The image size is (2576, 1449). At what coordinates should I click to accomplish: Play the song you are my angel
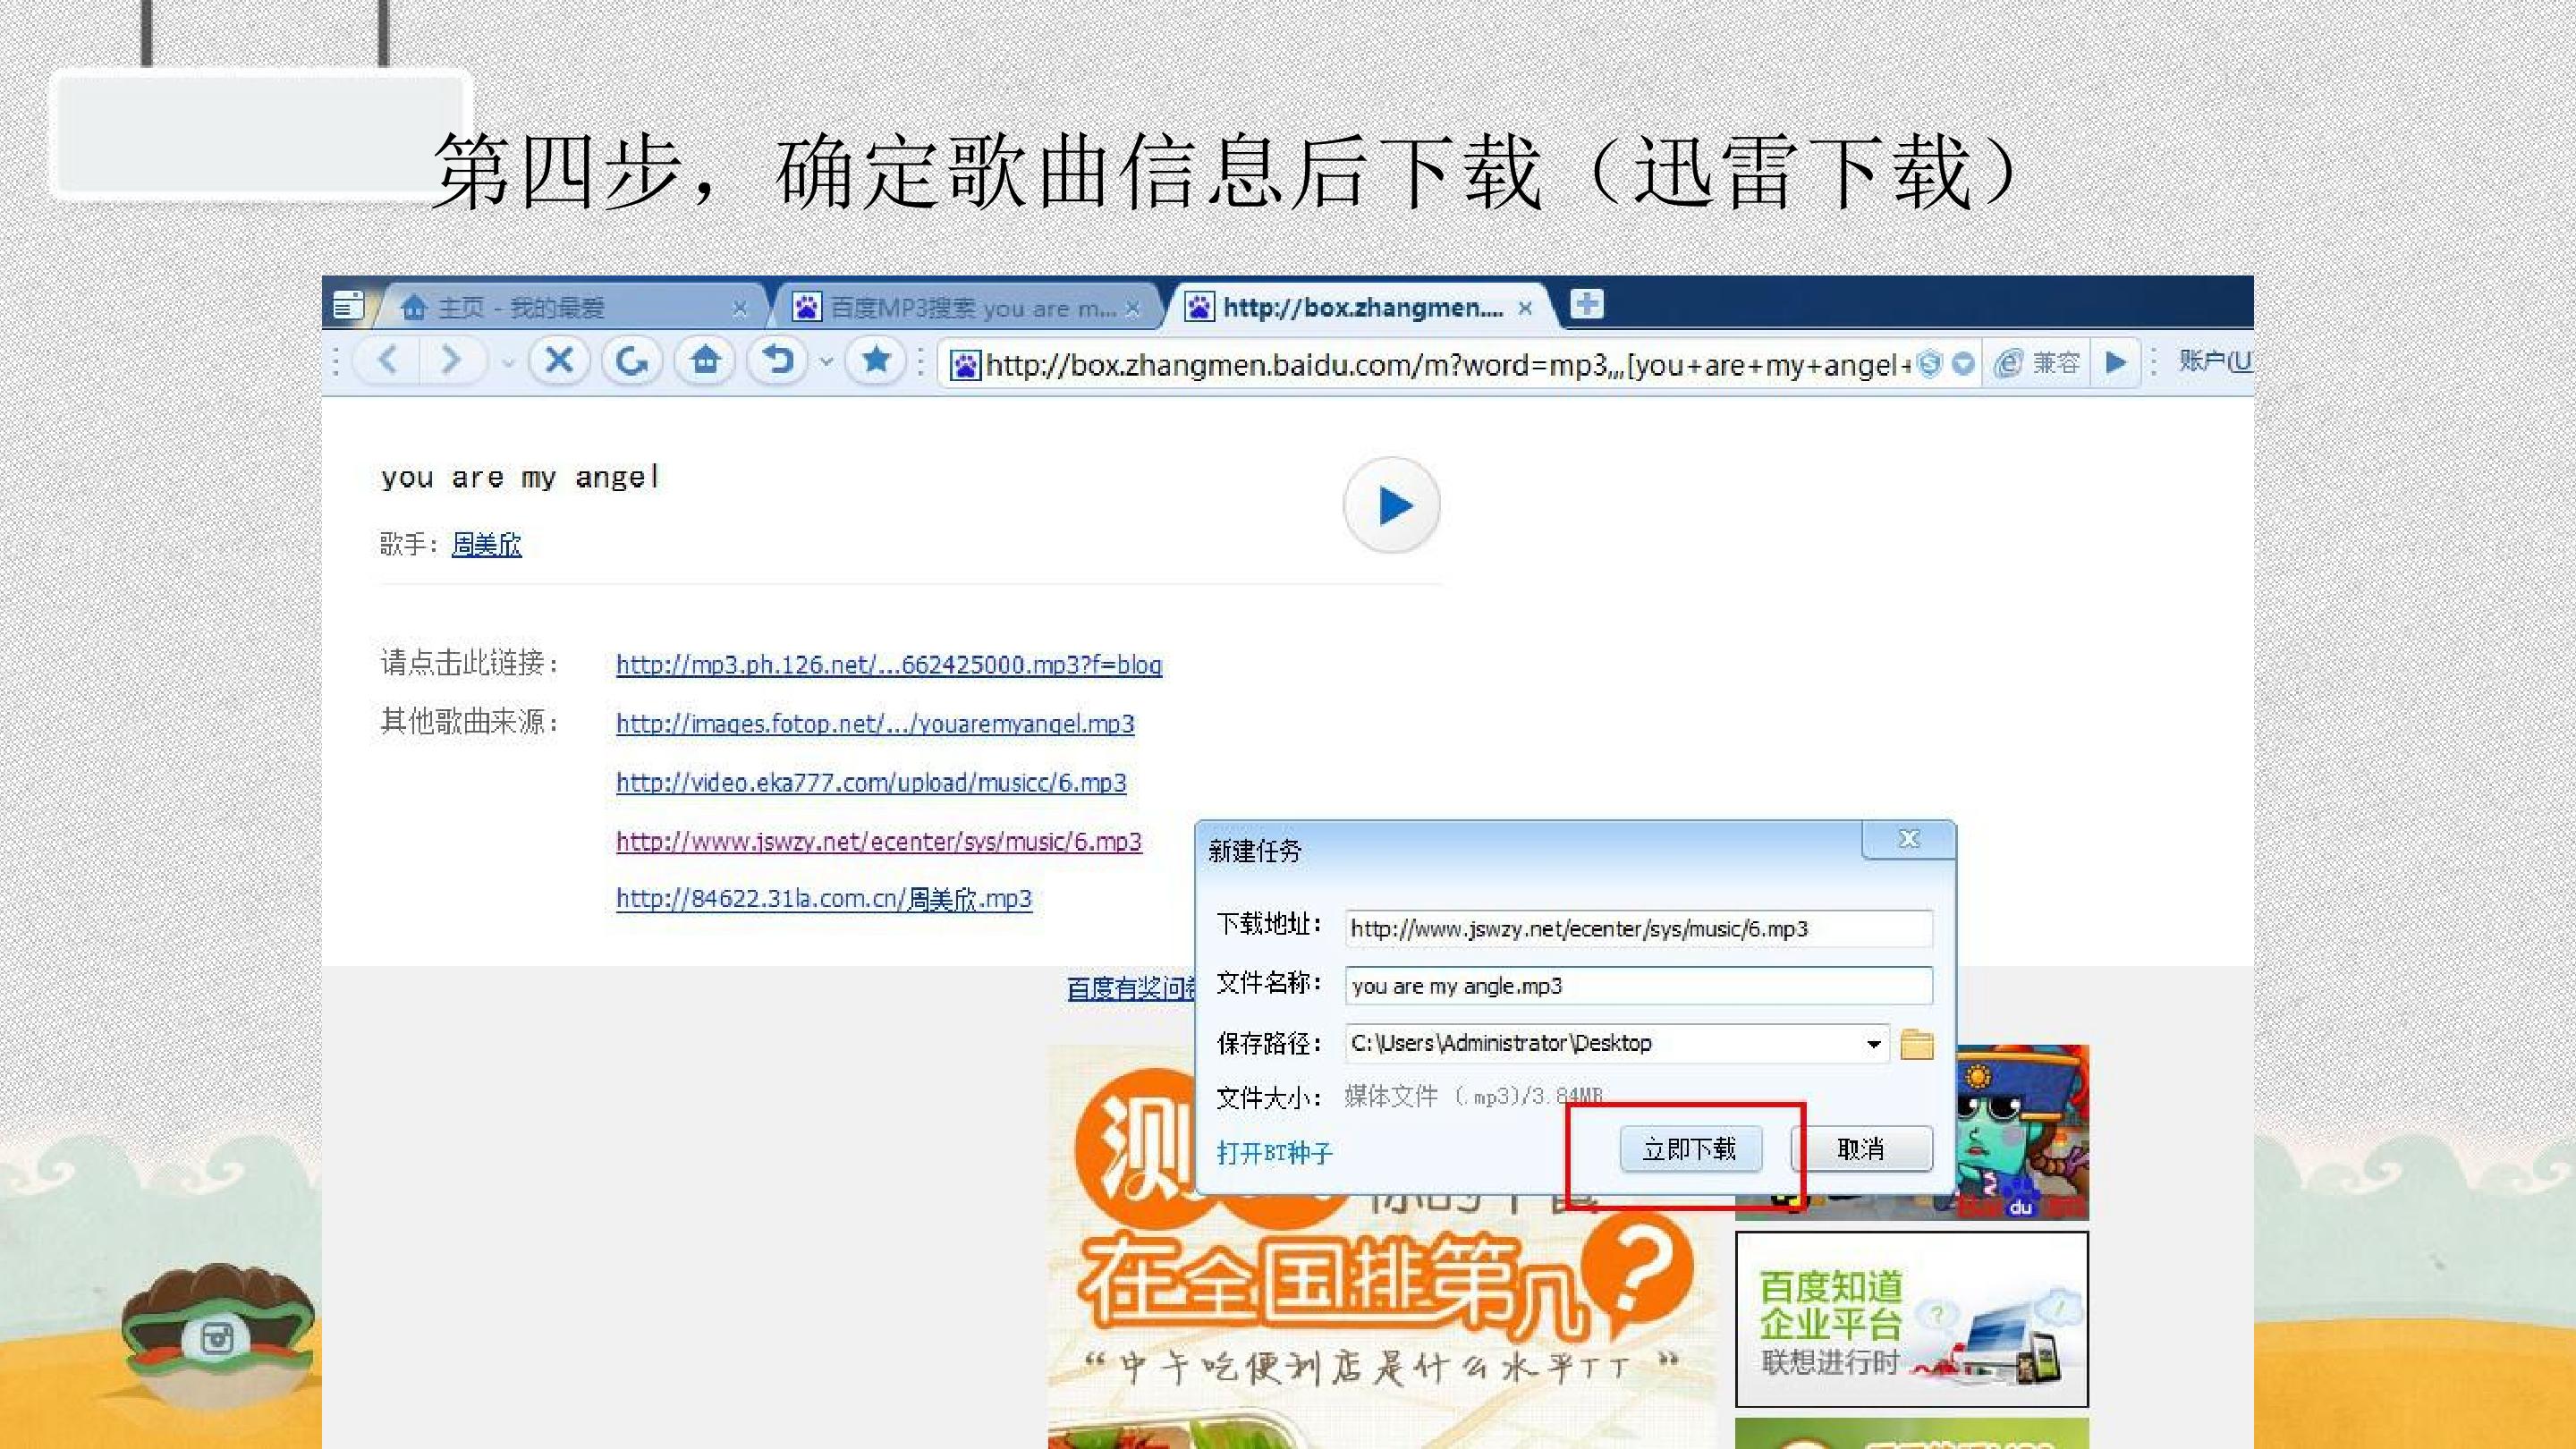click(x=1392, y=505)
